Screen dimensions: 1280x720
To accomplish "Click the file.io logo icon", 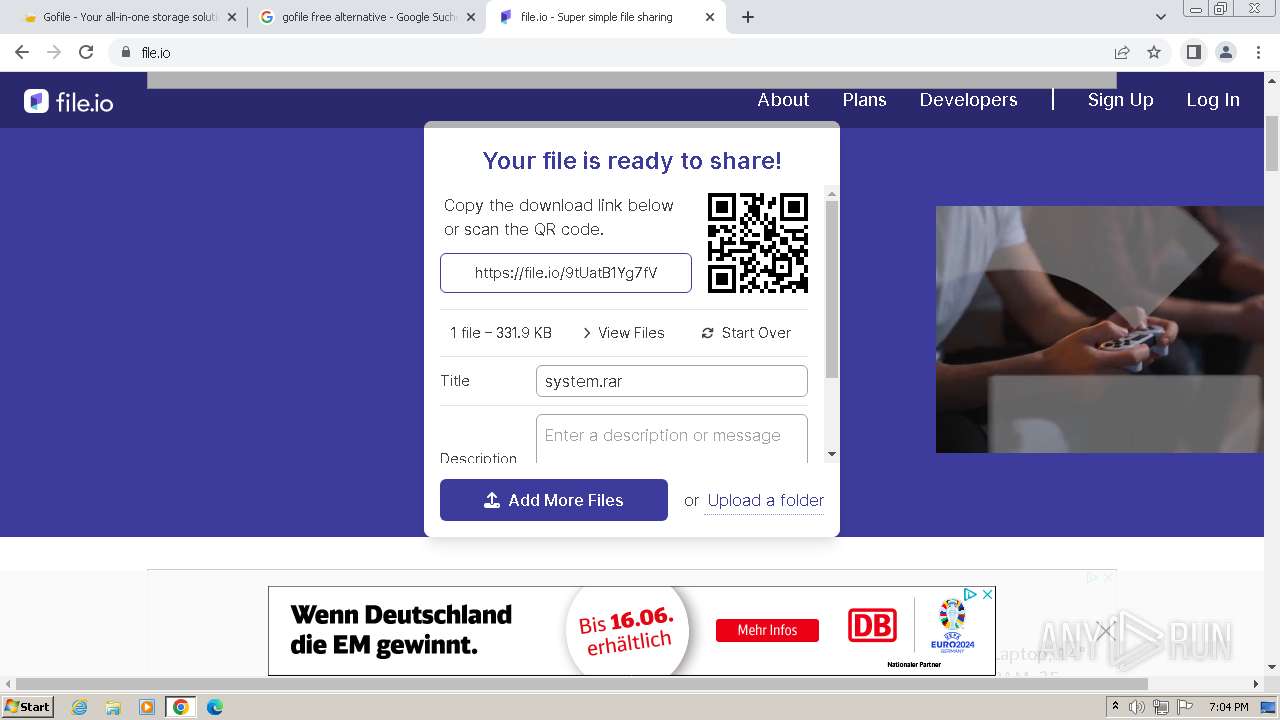I will tap(36, 101).
